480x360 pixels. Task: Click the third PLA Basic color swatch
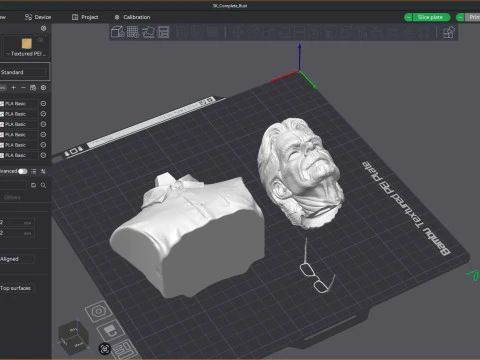click(2, 124)
